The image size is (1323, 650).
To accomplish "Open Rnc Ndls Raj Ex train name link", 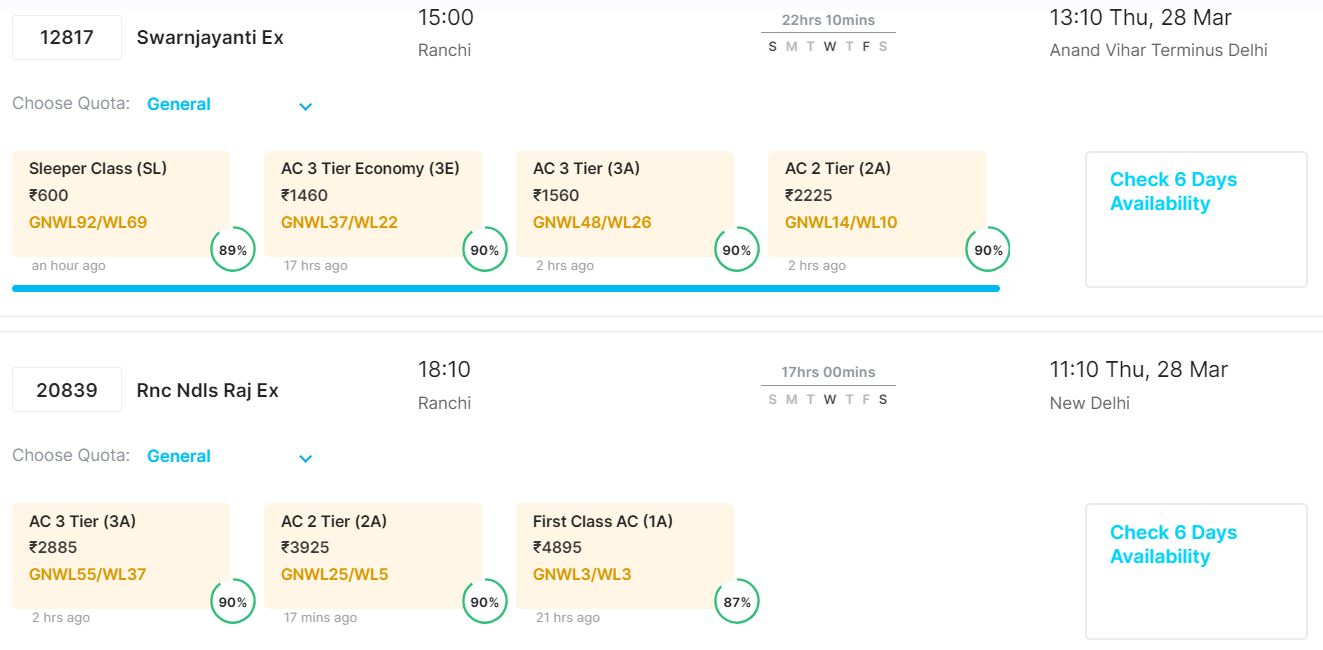I will click(x=207, y=390).
